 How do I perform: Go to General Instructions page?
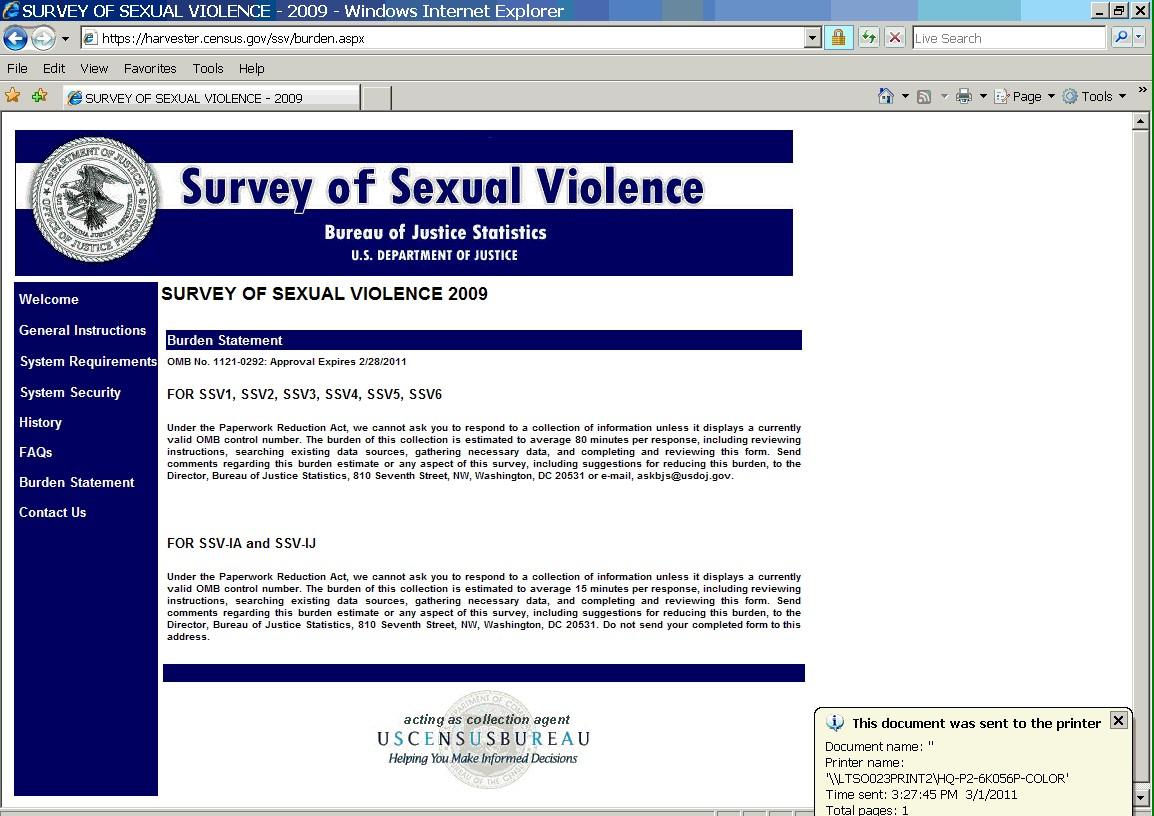(82, 330)
